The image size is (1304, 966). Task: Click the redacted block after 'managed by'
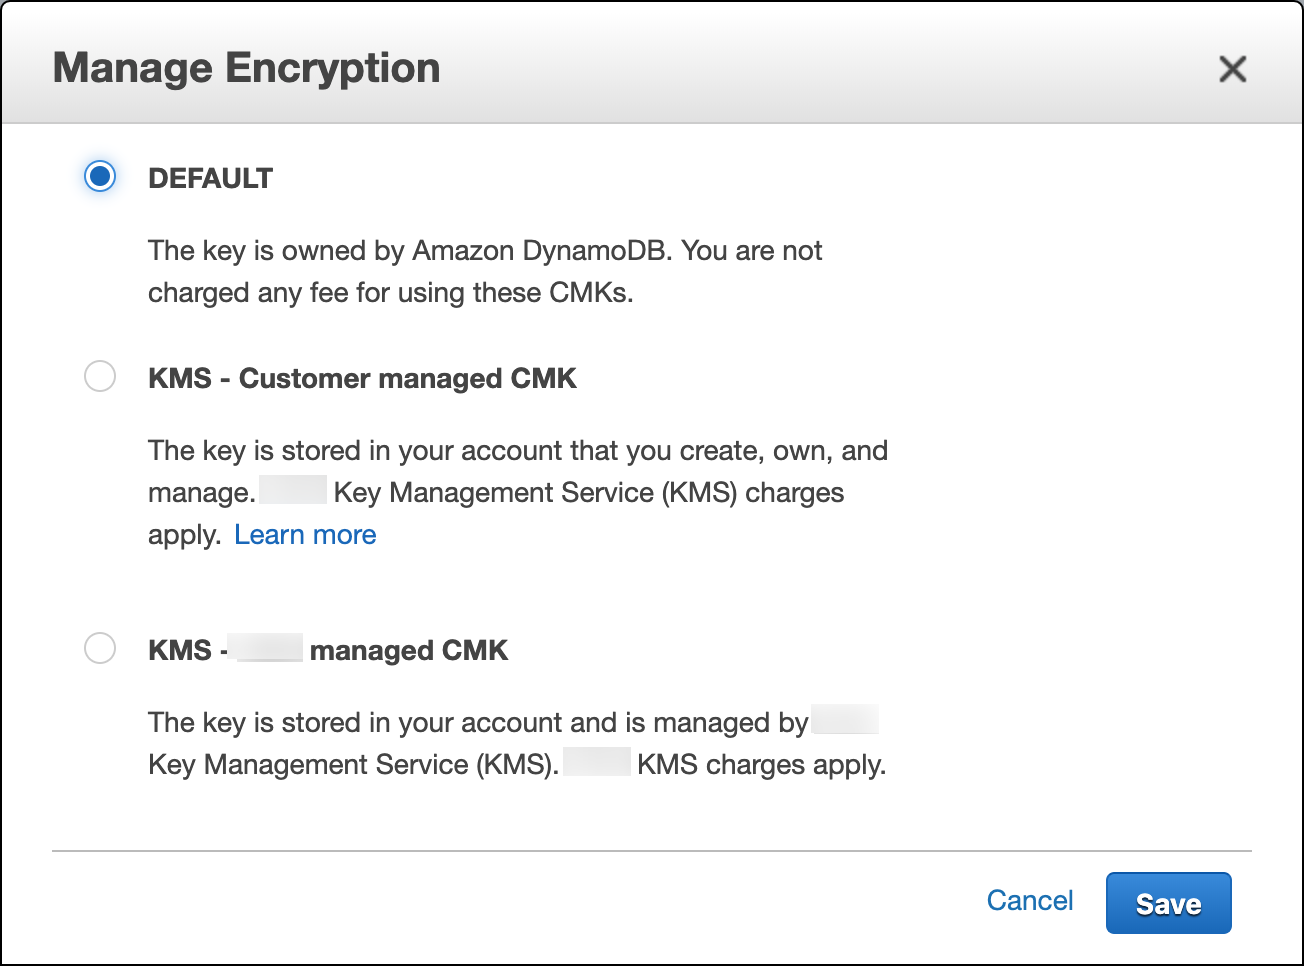pyautogui.click(x=845, y=720)
